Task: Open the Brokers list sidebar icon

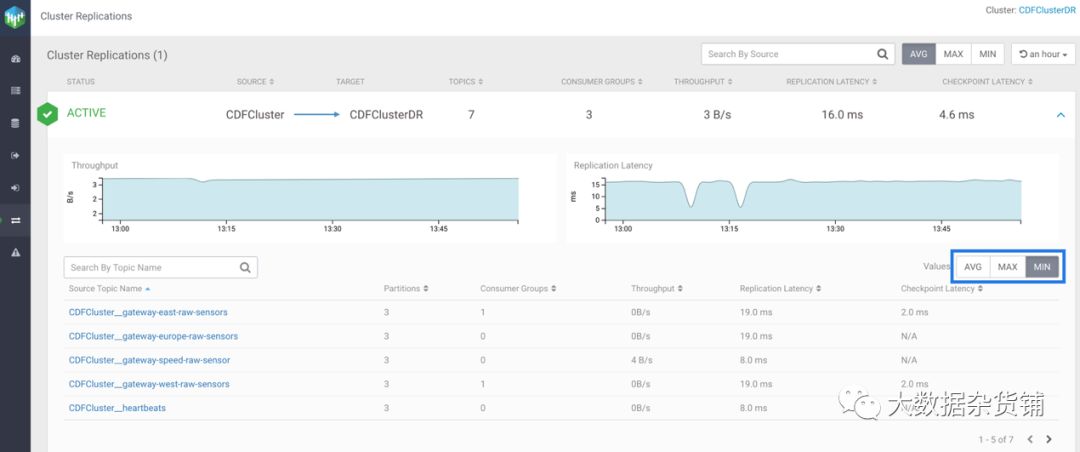Action: [15, 90]
